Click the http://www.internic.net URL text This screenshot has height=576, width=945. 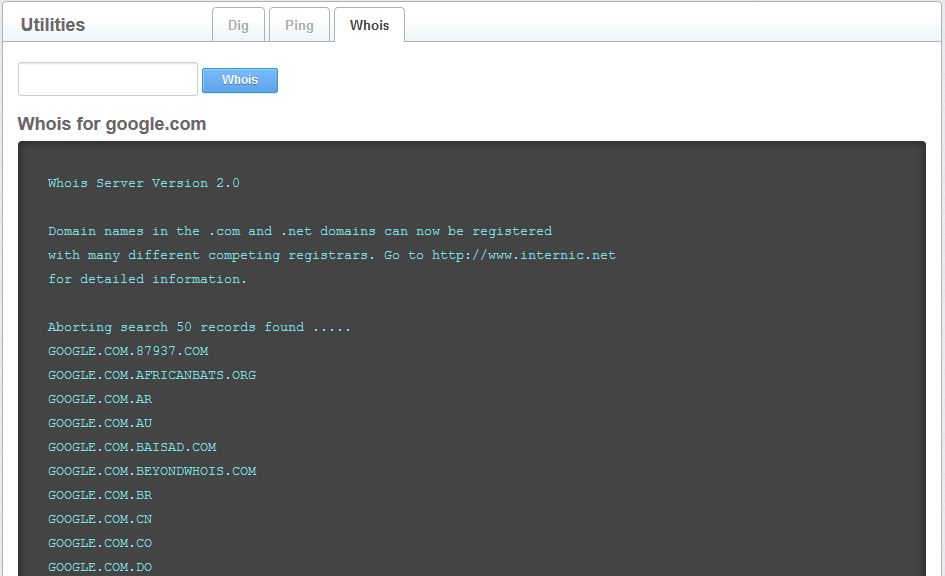[523, 255]
